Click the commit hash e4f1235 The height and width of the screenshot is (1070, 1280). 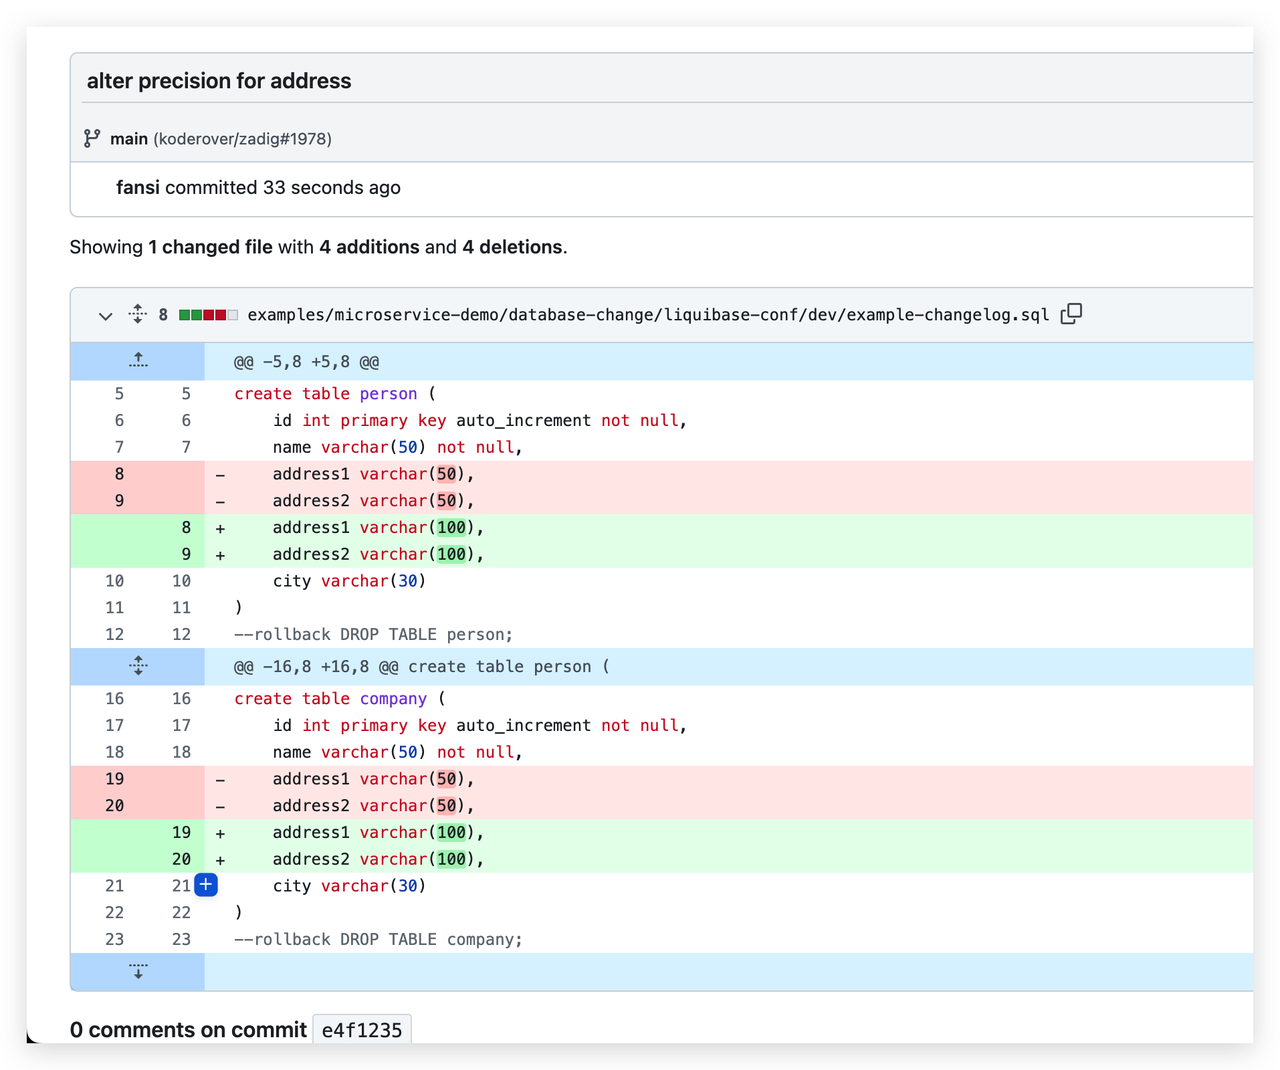pos(361,1030)
